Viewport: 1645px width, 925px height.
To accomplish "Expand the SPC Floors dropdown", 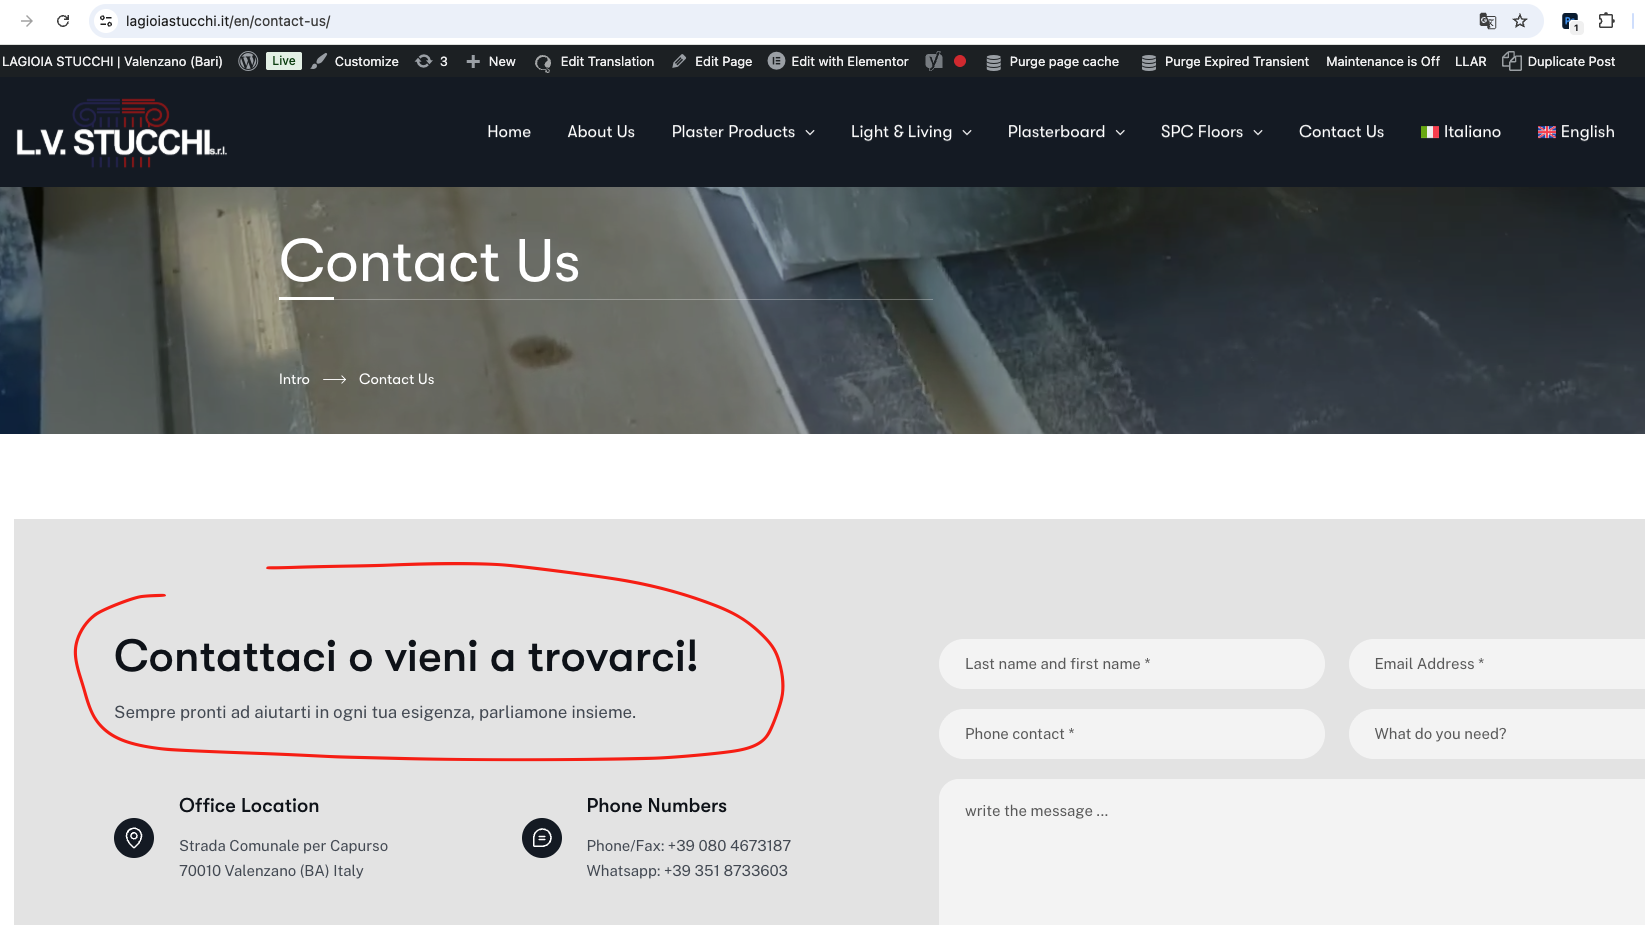I will point(1211,132).
